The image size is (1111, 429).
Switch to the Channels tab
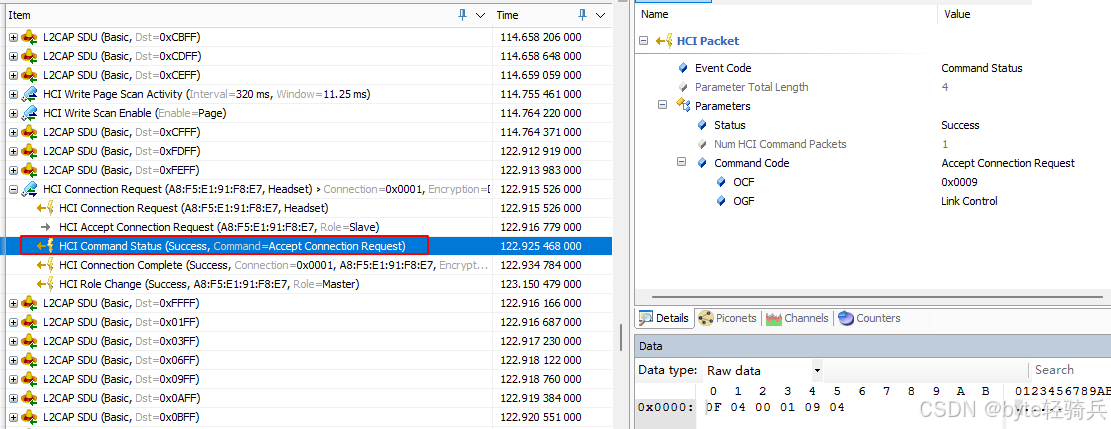796,318
